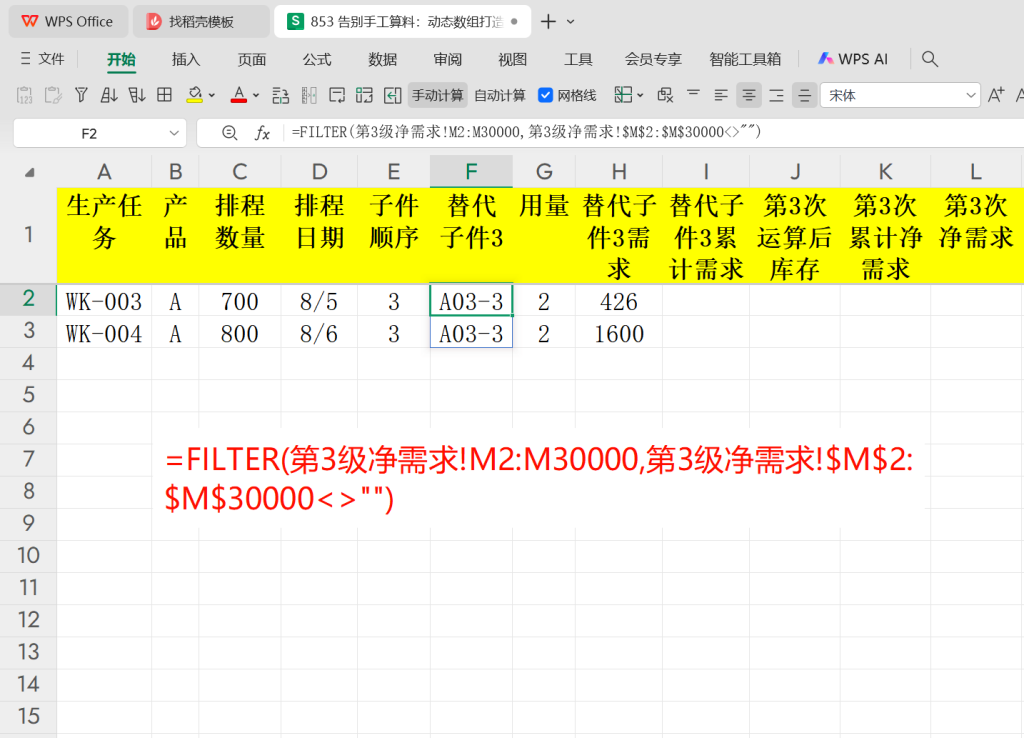Image resolution: width=1024 pixels, height=738 pixels.
Task: Switch to the 视图 ribbon tab
Action: 513,59
